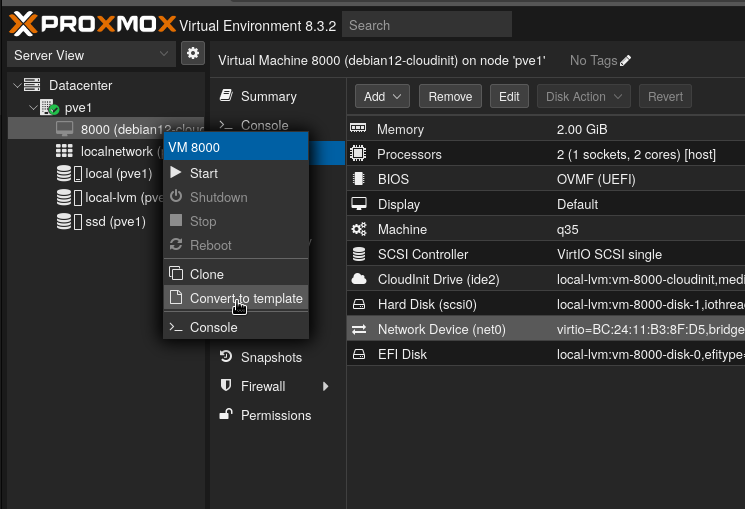Click the Remove button
Screen dimensions: 745x509
[450, 96]
